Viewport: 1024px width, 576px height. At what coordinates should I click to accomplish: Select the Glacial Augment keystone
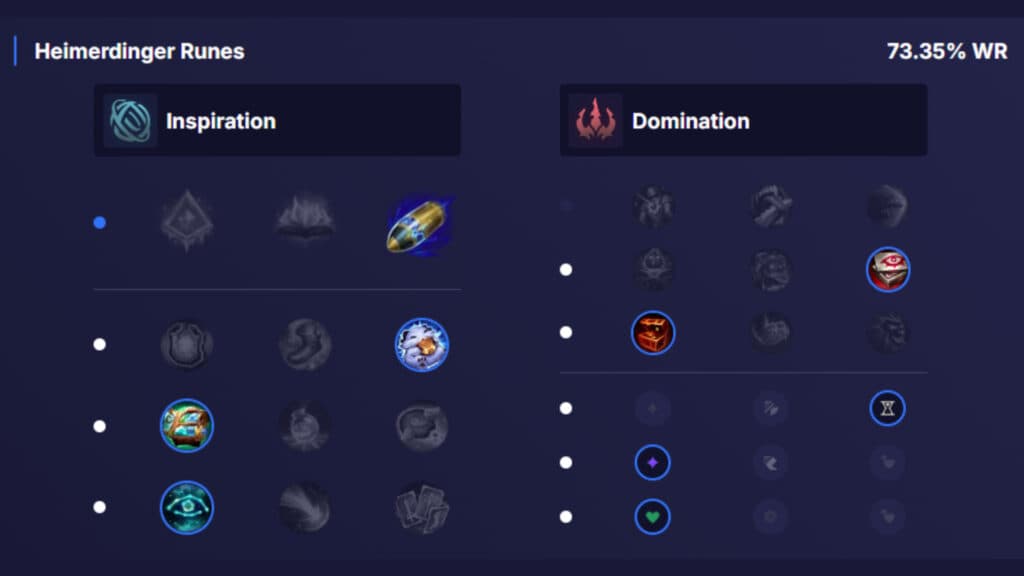(186, 222)
